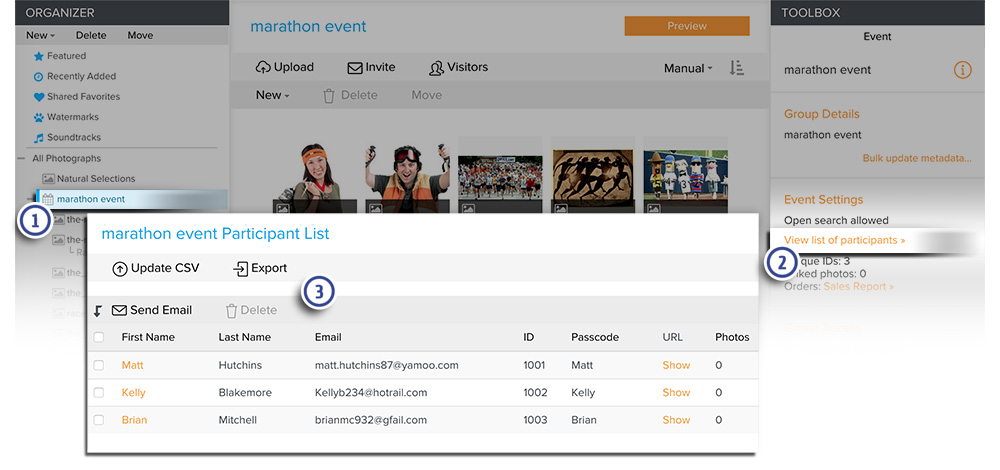Check the checkbox for Brian Mitchell
Viewport: 1000px width, 470px height.
pyautogui.click(x=99, y=420)
